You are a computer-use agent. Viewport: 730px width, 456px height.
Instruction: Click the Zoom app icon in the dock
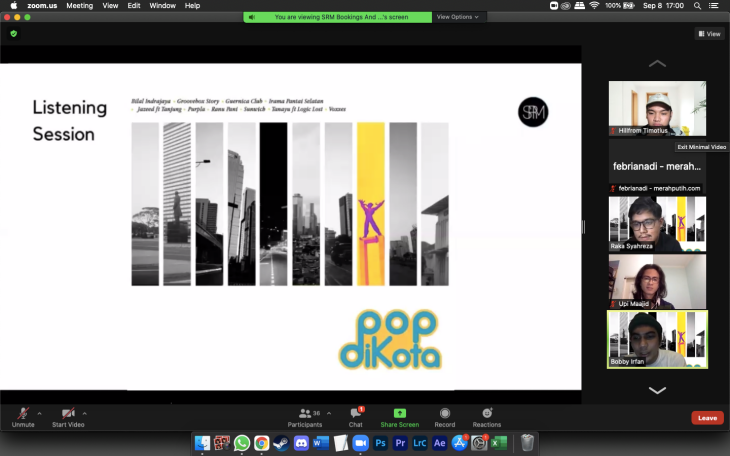pyautogui.click(x=360, y=443)
